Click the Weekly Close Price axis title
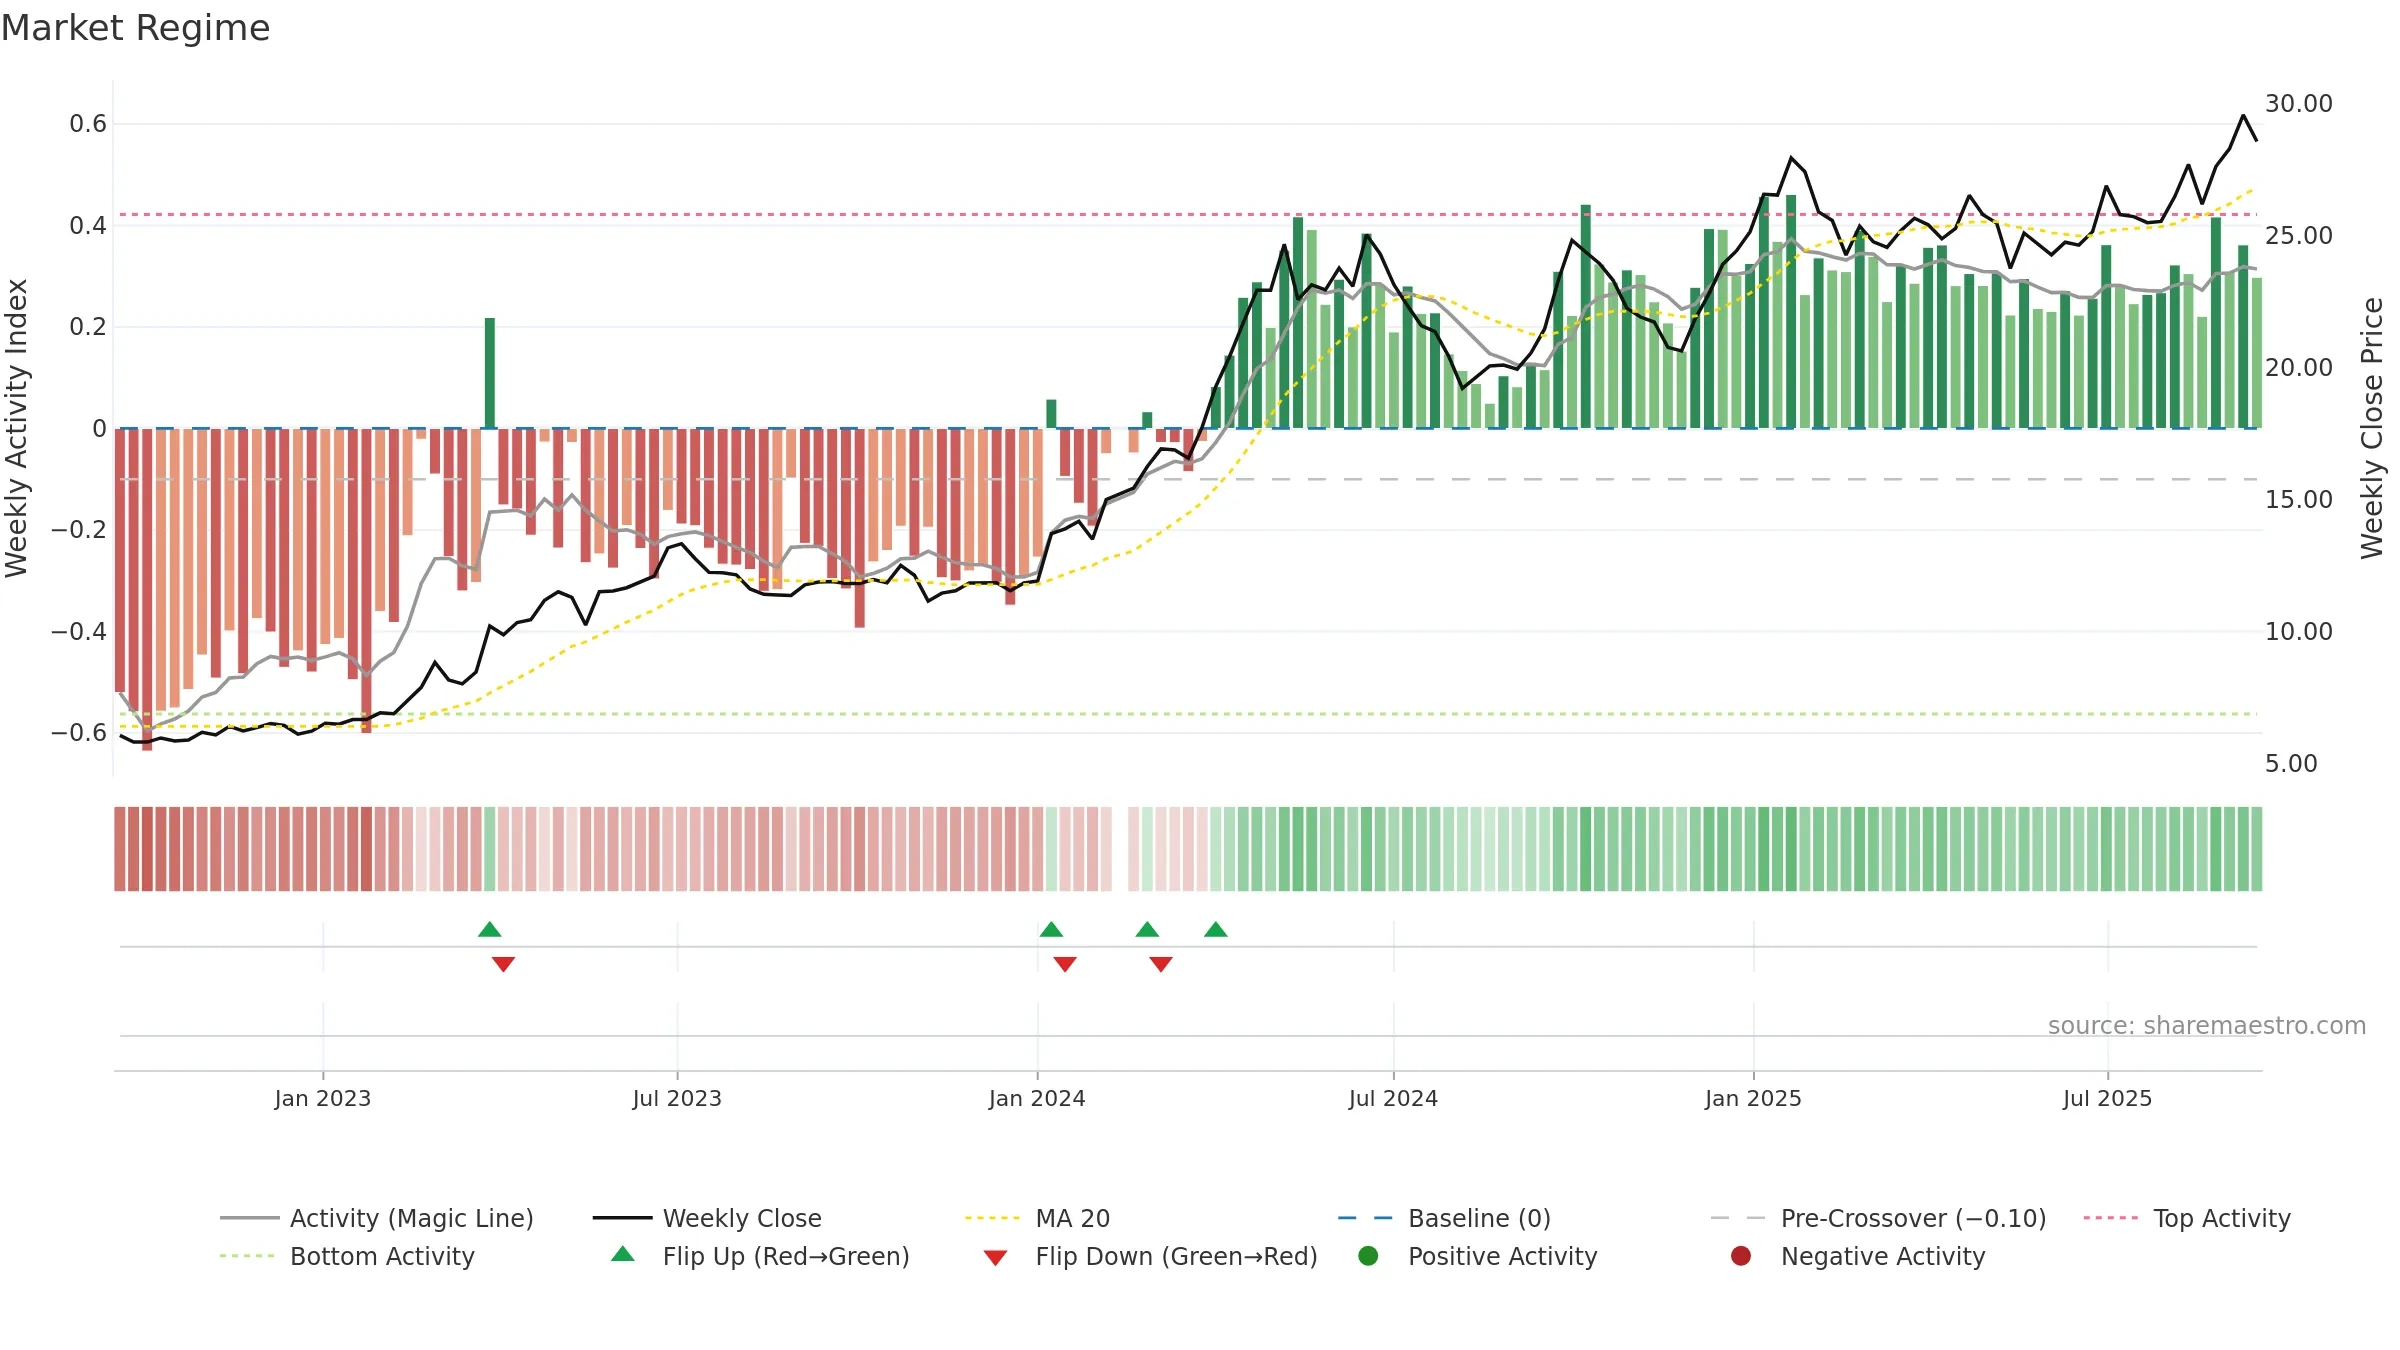Viewport: 2400px width, 1350px height. [2372, 428]
